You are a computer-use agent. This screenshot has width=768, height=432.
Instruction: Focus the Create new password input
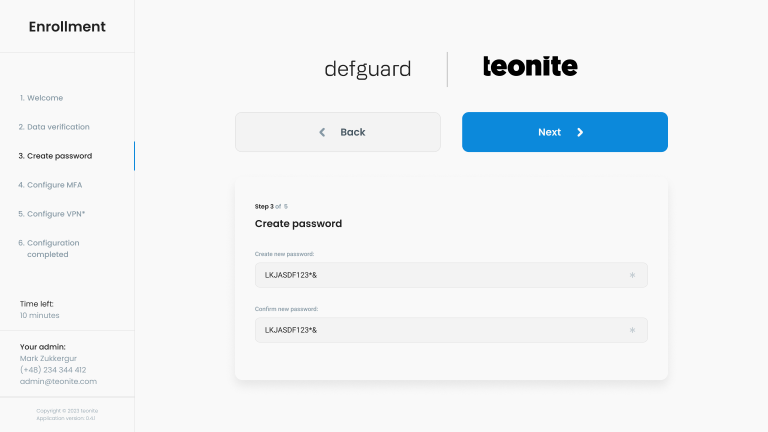[440, 275]
